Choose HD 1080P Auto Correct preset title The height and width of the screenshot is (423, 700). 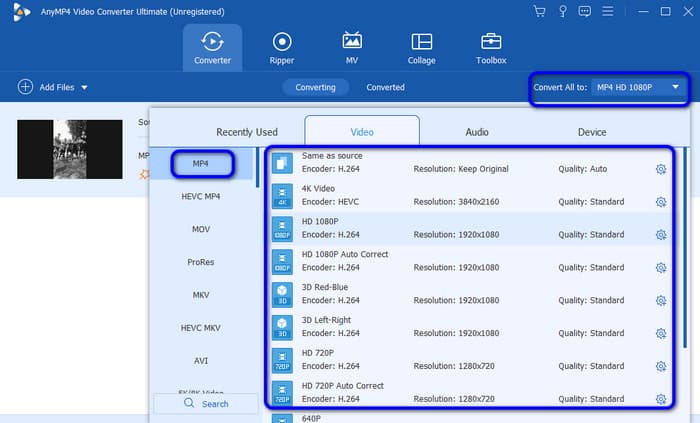(x=345, y=254)
